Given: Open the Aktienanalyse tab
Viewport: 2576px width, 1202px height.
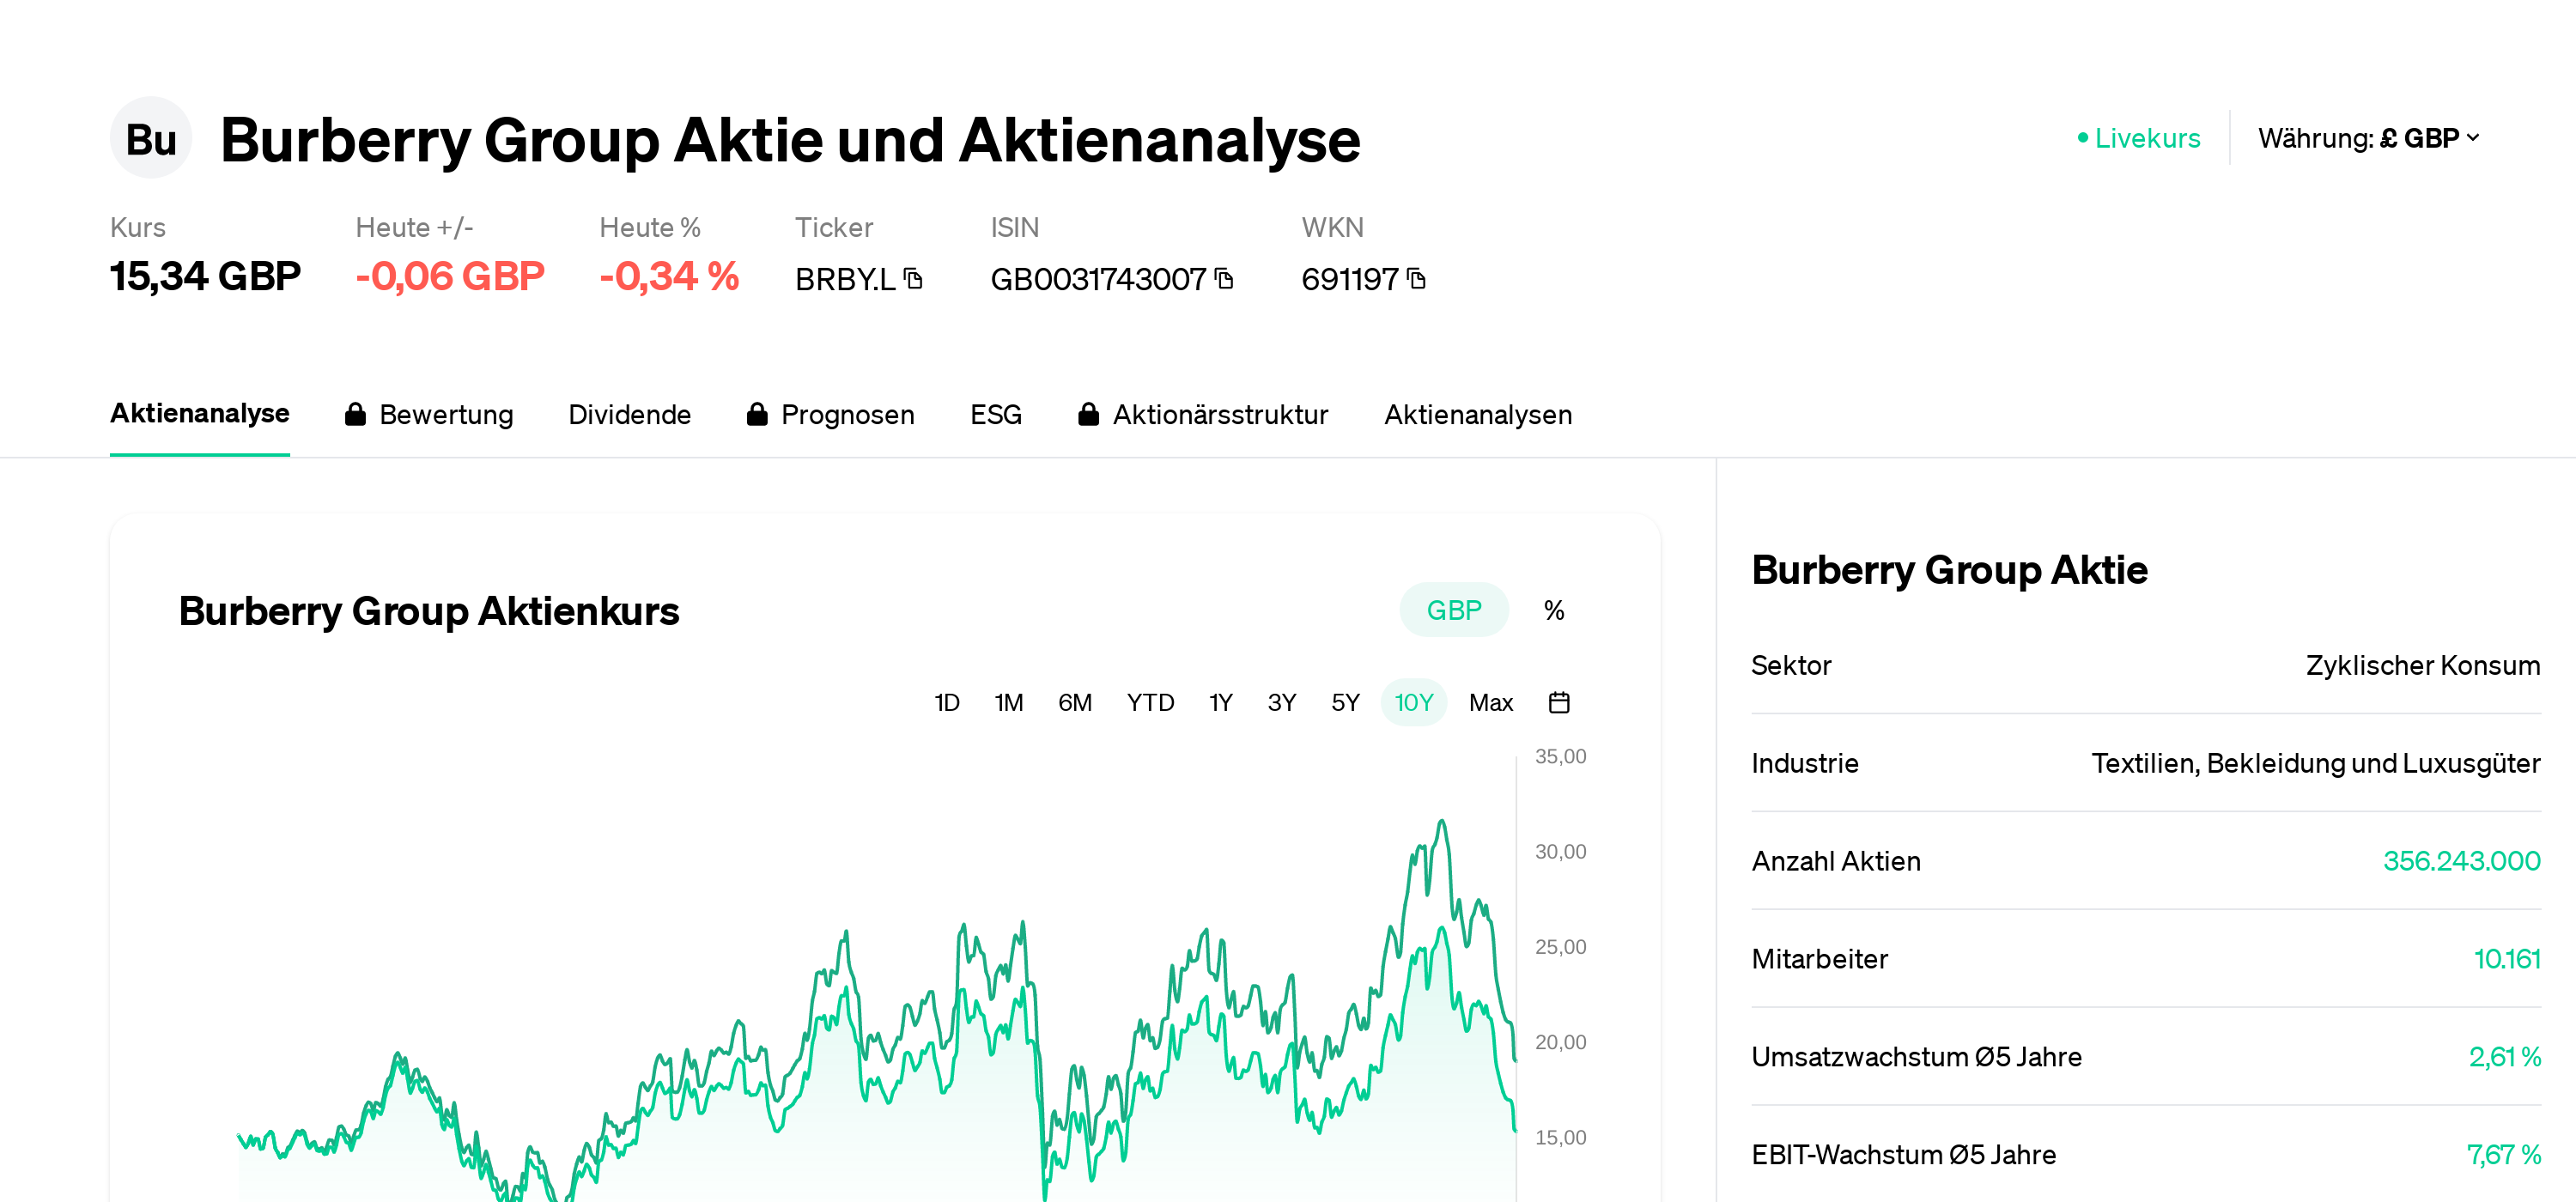Looking at the screenshot, I should [x=200, y=414].
